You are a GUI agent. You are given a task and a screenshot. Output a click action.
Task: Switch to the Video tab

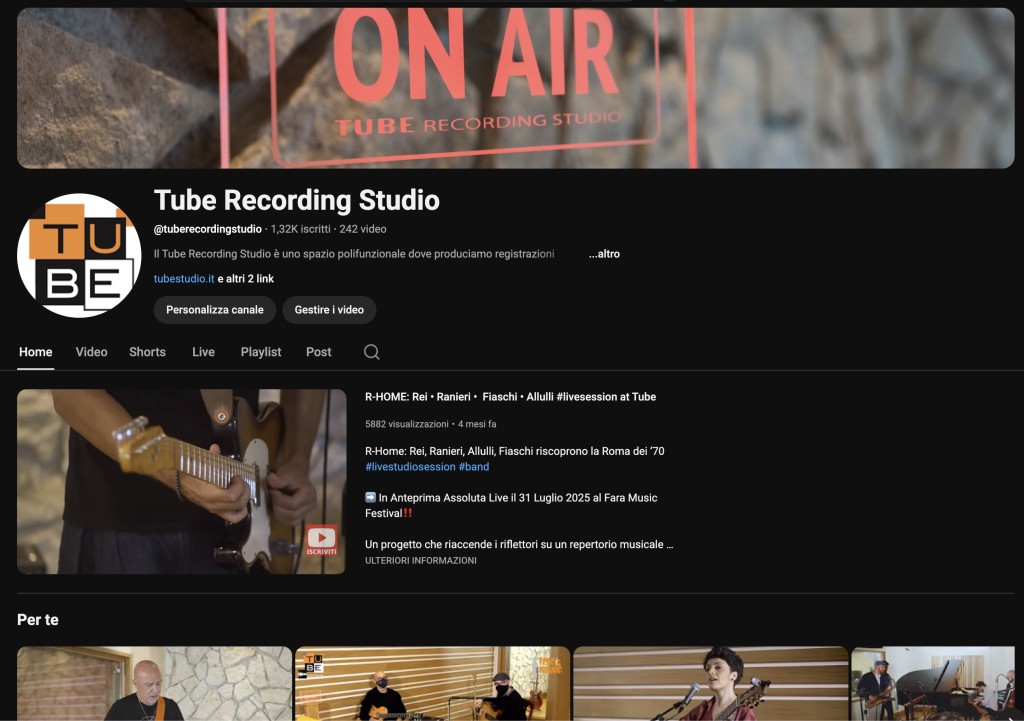click(x=91, y=352)
